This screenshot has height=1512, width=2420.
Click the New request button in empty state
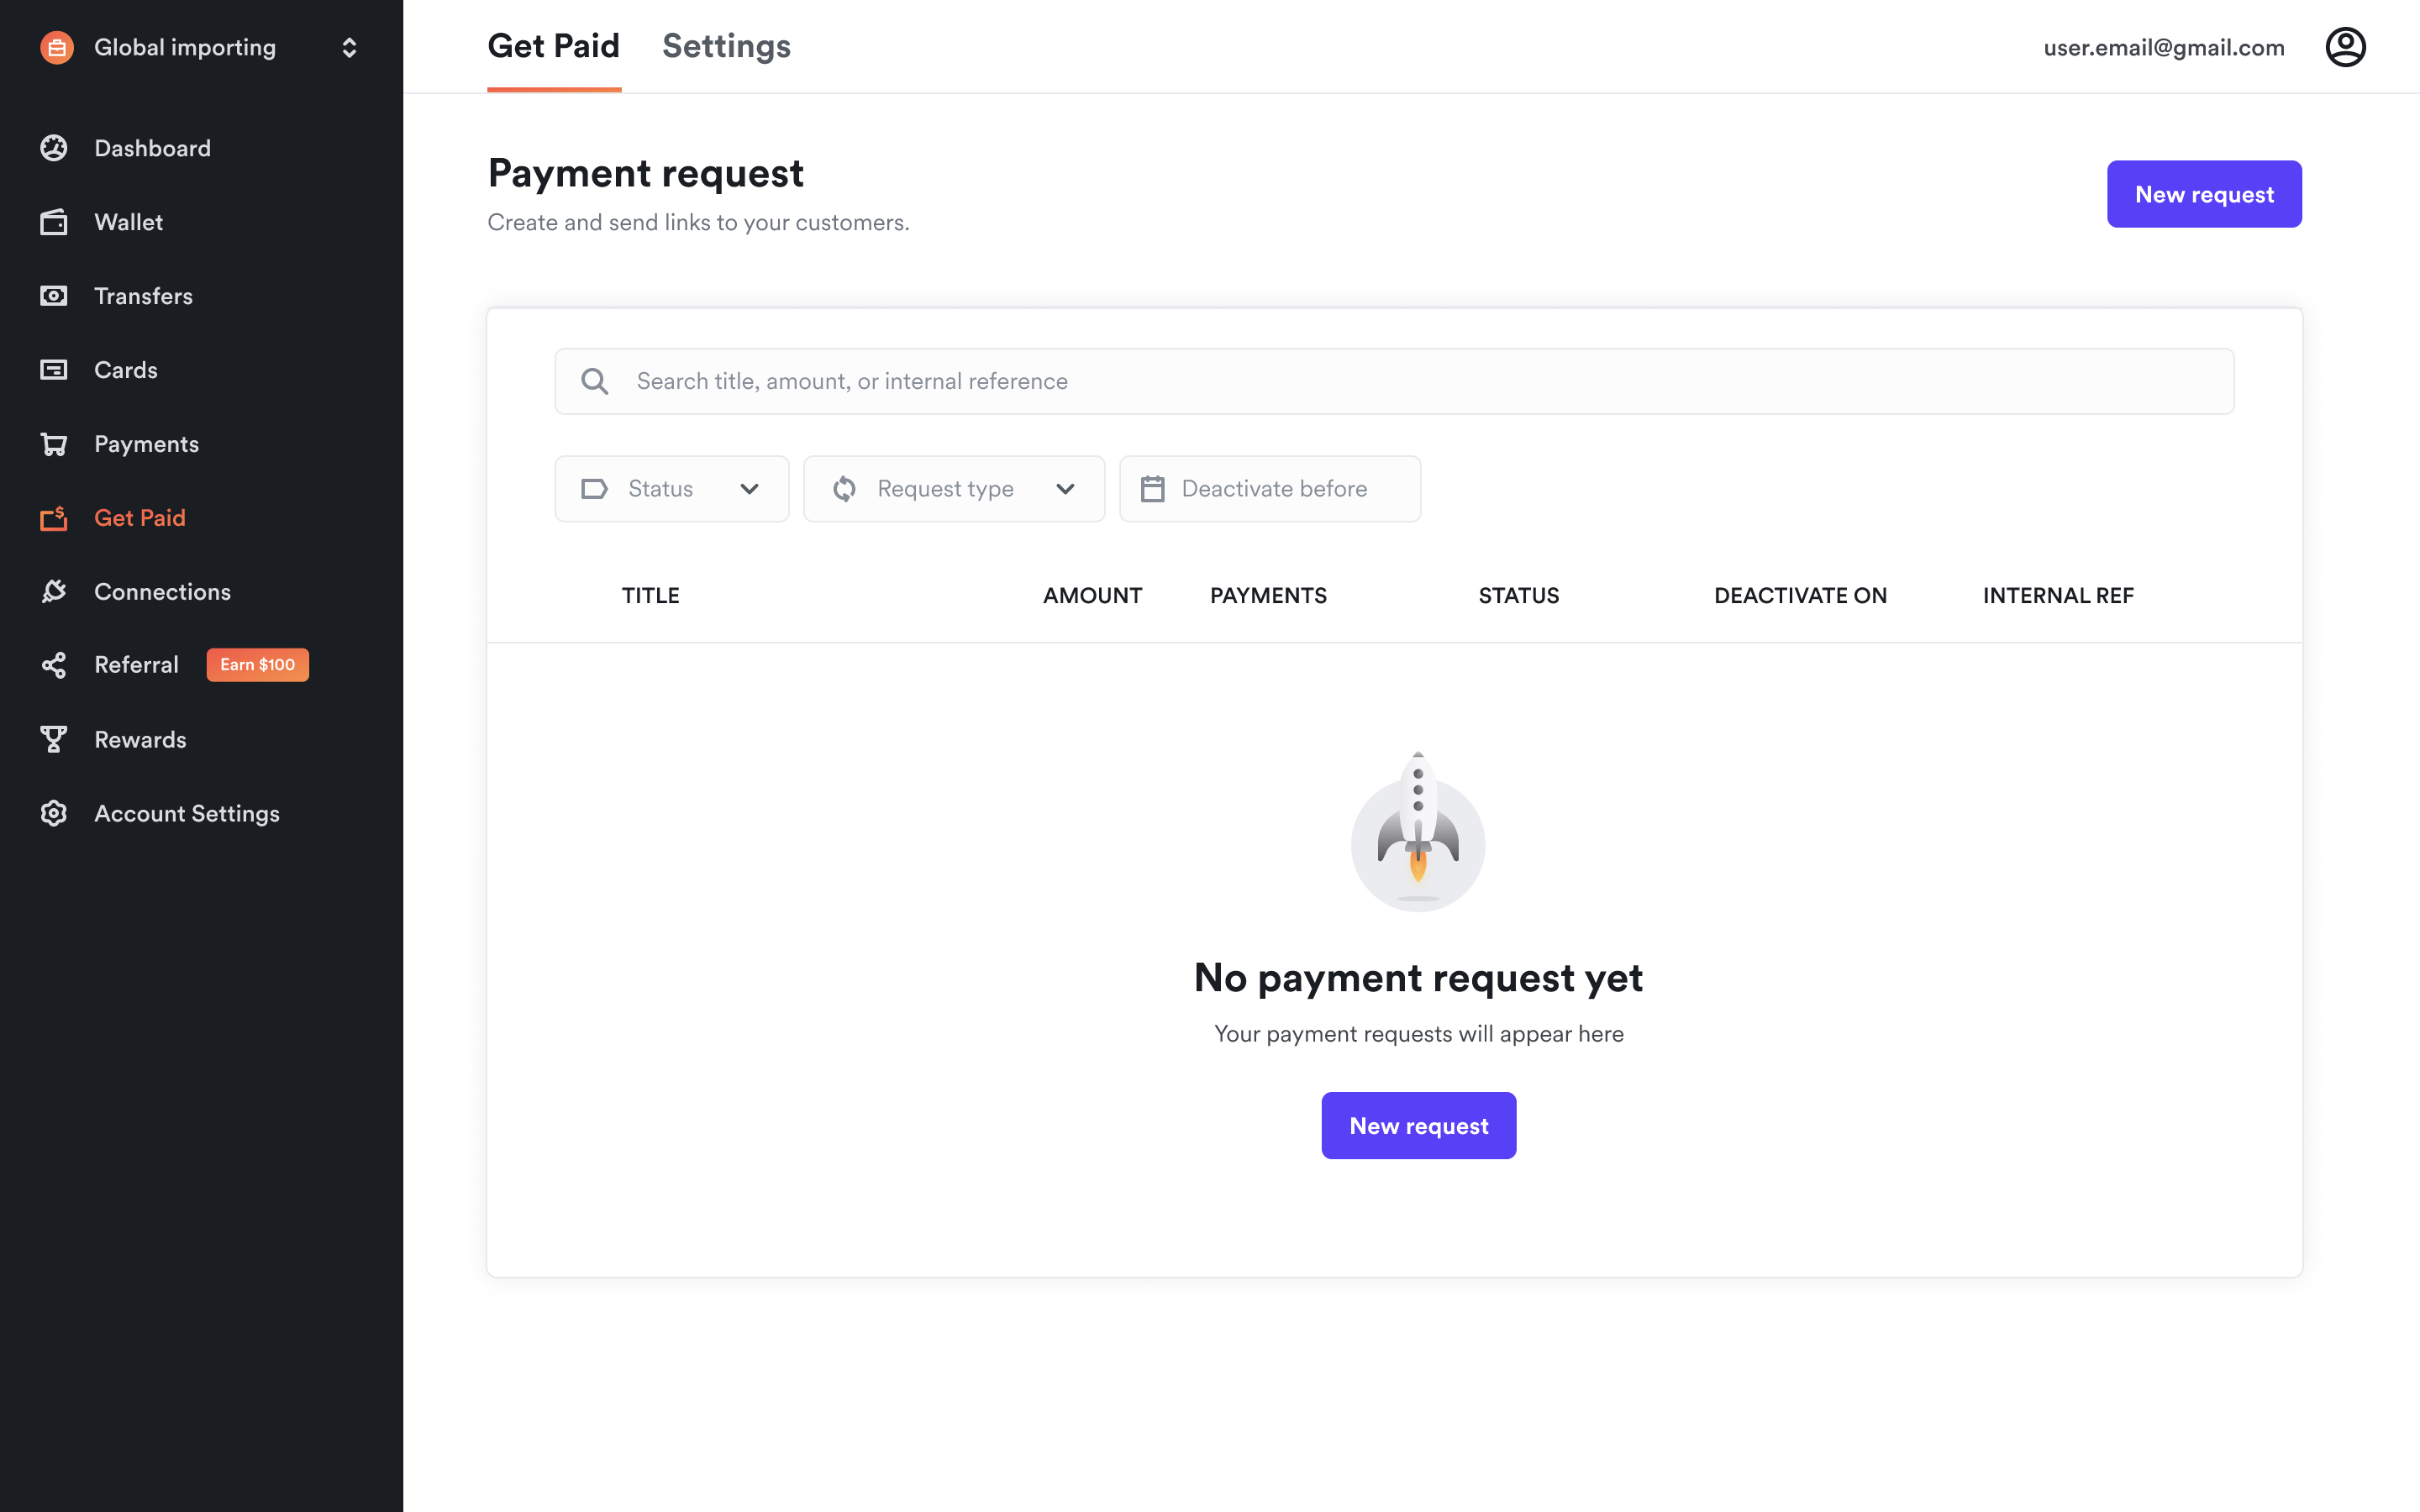pyautogui.click(x=1418, y=1126)
